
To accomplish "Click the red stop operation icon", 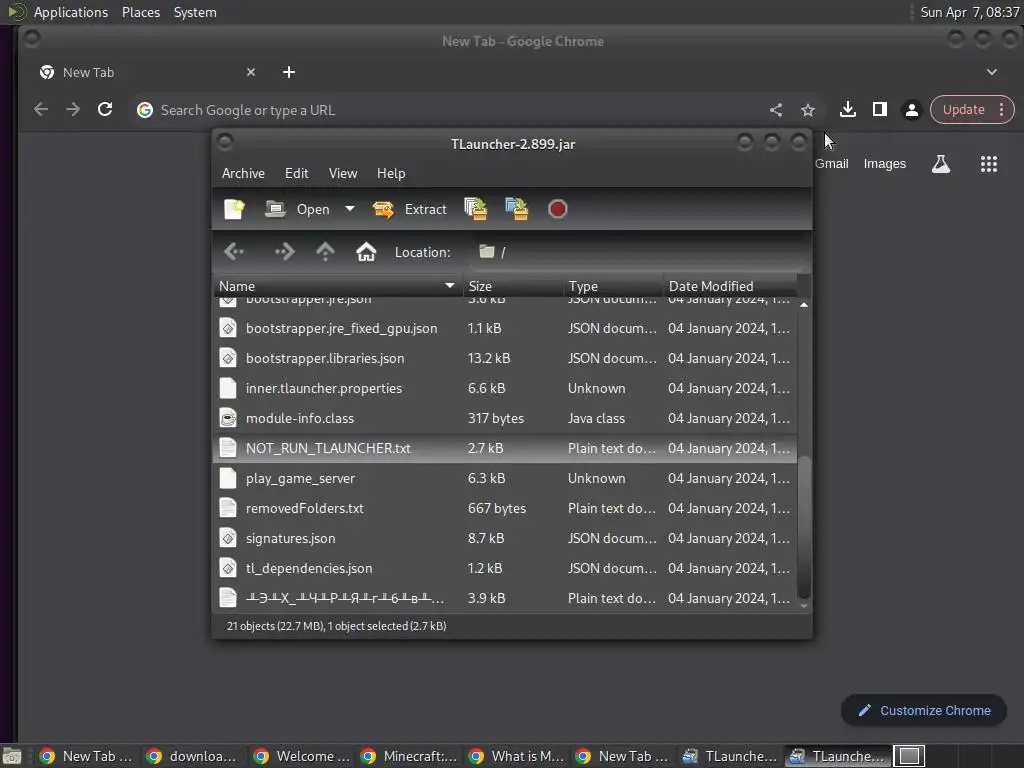I will pyautogui.click(x=557, y=209).
